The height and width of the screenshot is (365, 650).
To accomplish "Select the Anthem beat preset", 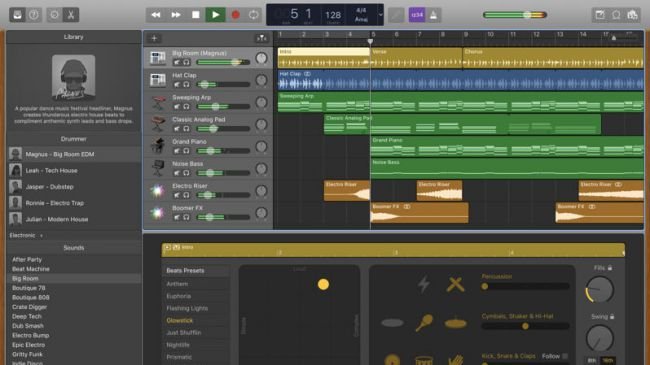I will pyautogui.click(x=195, y=284).
